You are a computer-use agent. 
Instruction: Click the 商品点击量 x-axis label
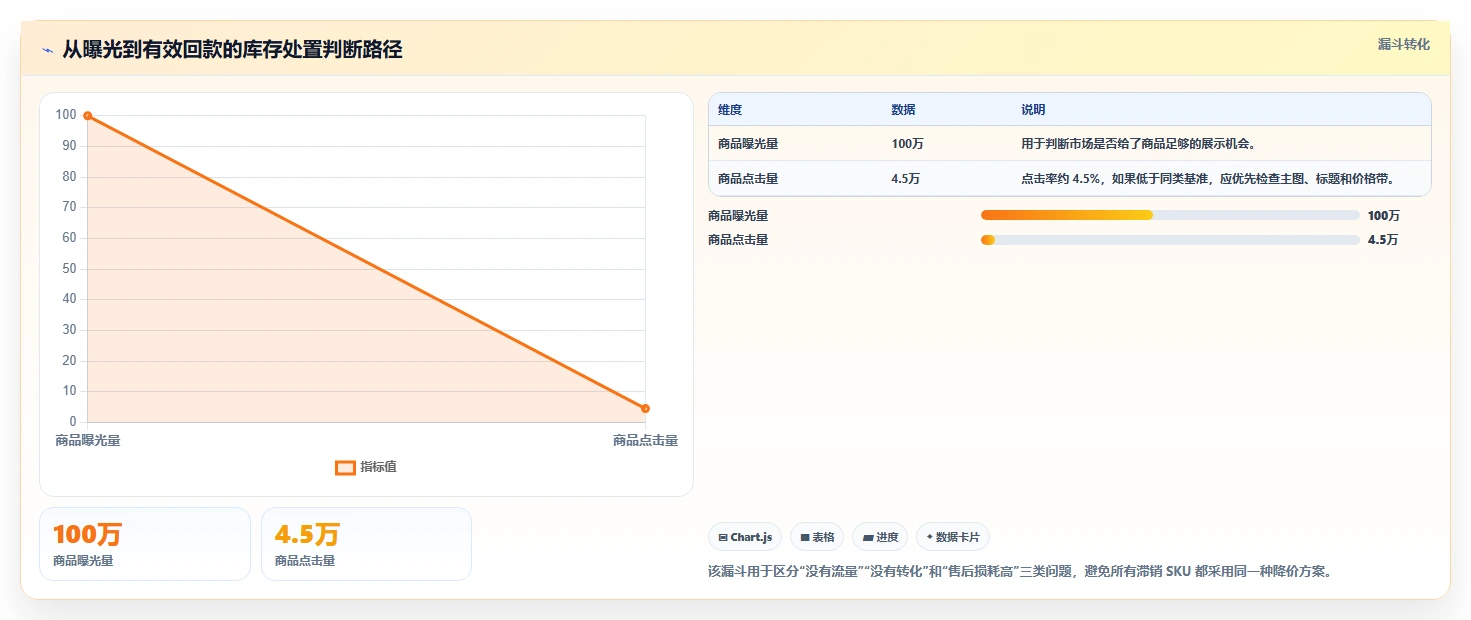click(x=646, y=440)
